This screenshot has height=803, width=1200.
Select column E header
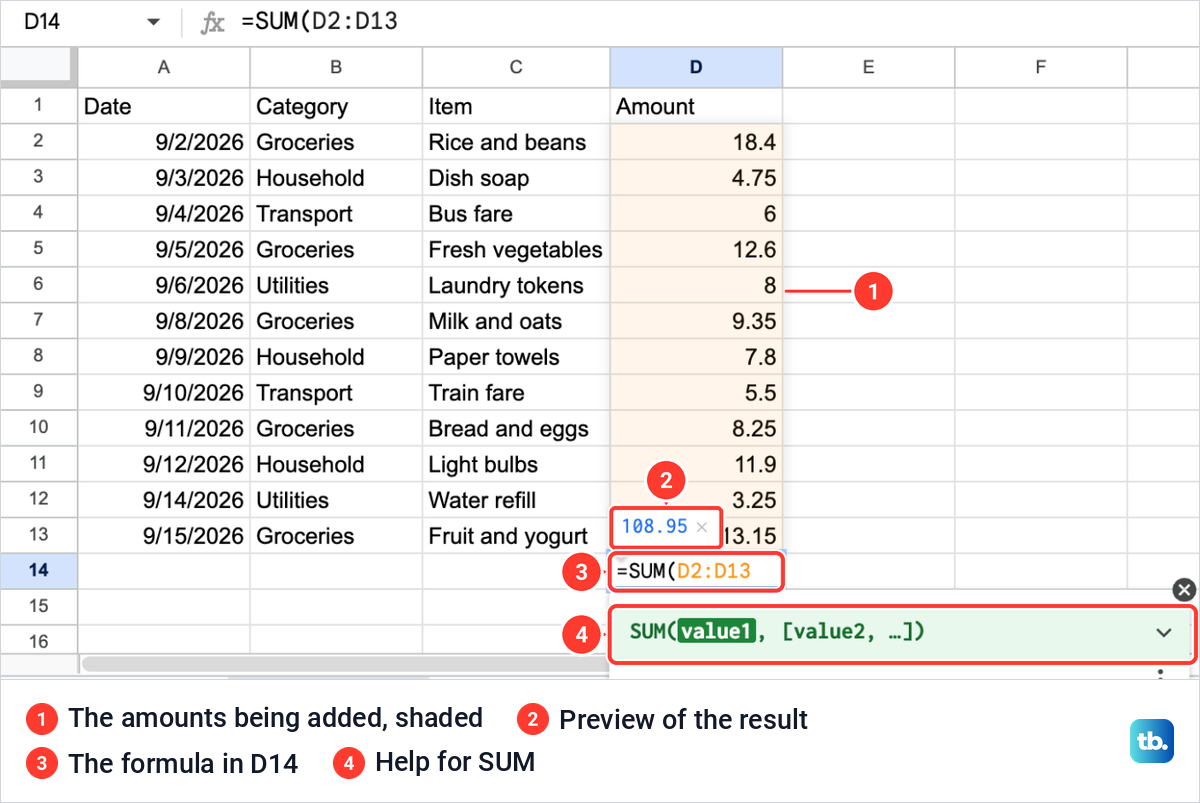pos(868,67)
